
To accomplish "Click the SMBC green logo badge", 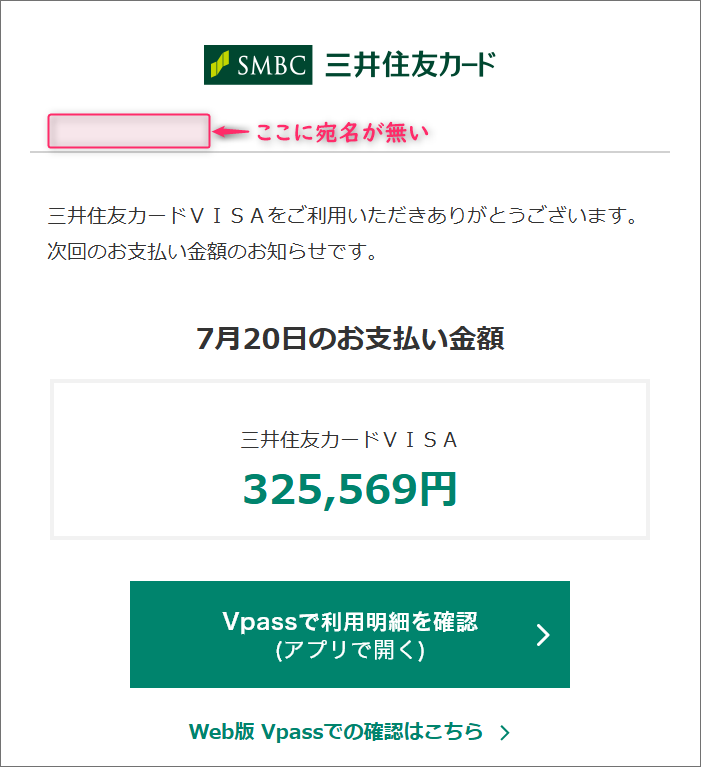I will click(x=258, y=65).
